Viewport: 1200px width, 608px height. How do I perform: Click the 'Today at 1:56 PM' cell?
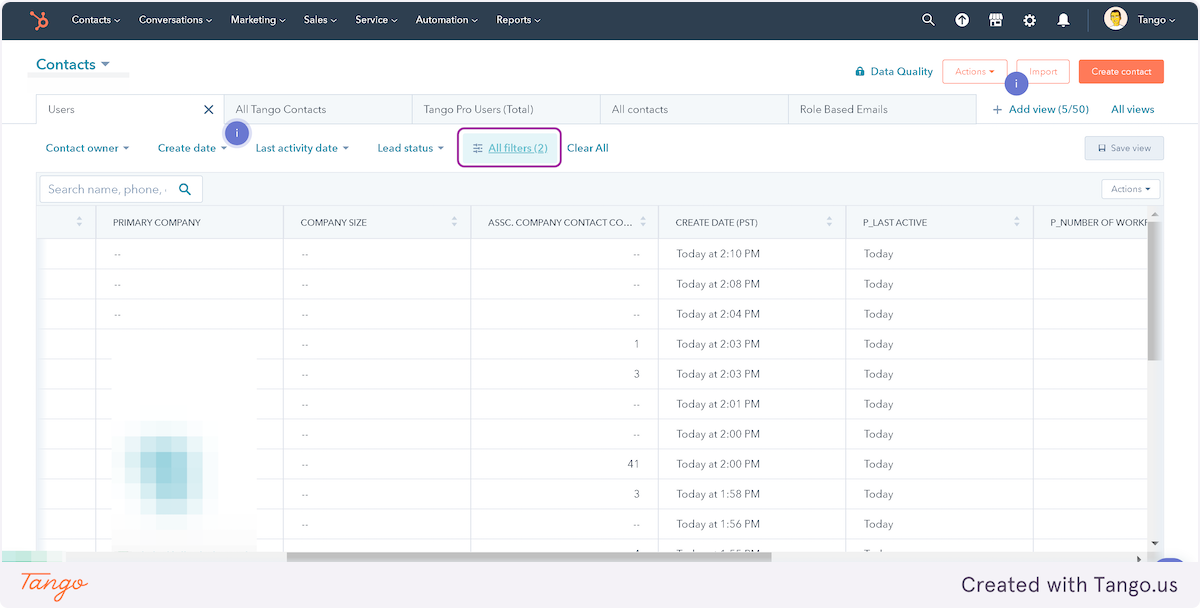[x=751, y=524]
